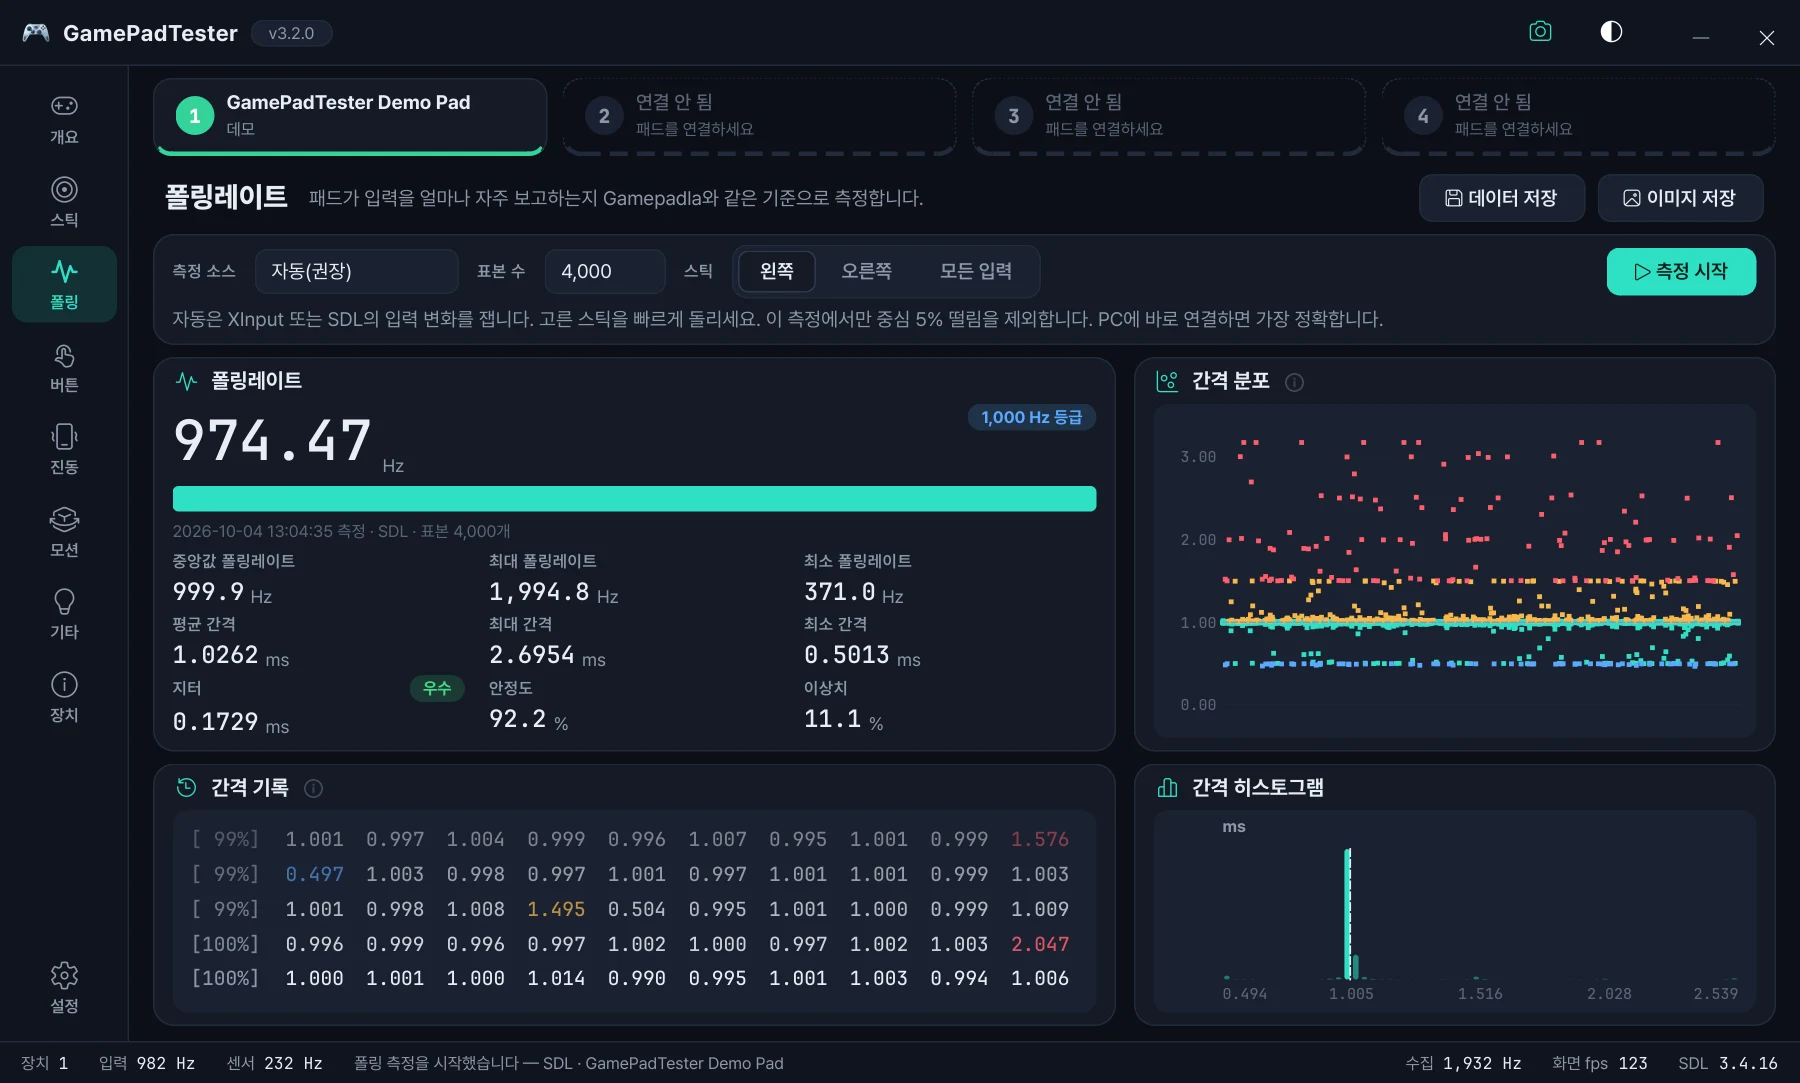Click the screenshot camera icon in title bar
Image resolution: width=1800 pixels, height=1083 pixels.
pyautogui.click(x=1540, y=32)
